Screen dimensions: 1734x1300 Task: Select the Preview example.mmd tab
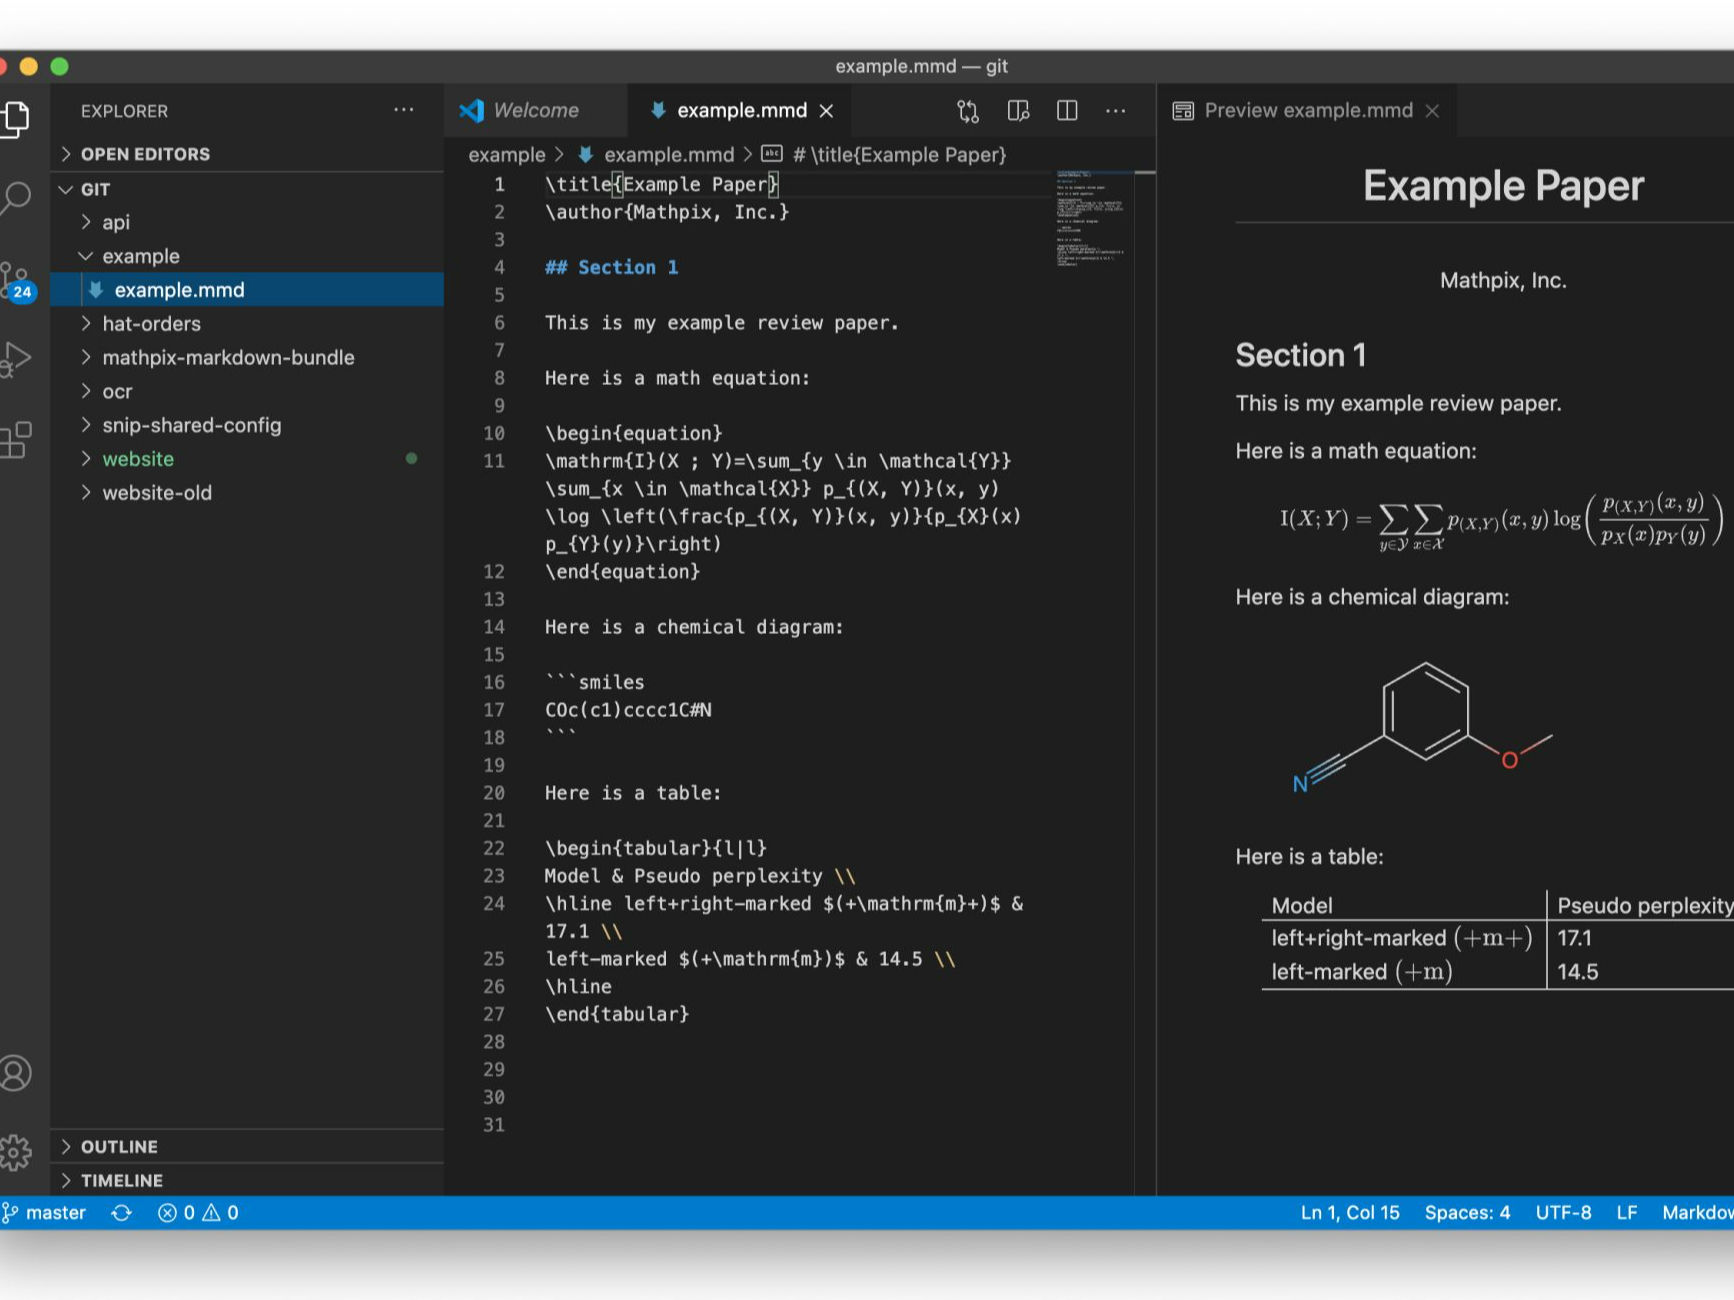(x=1308, y=111)
